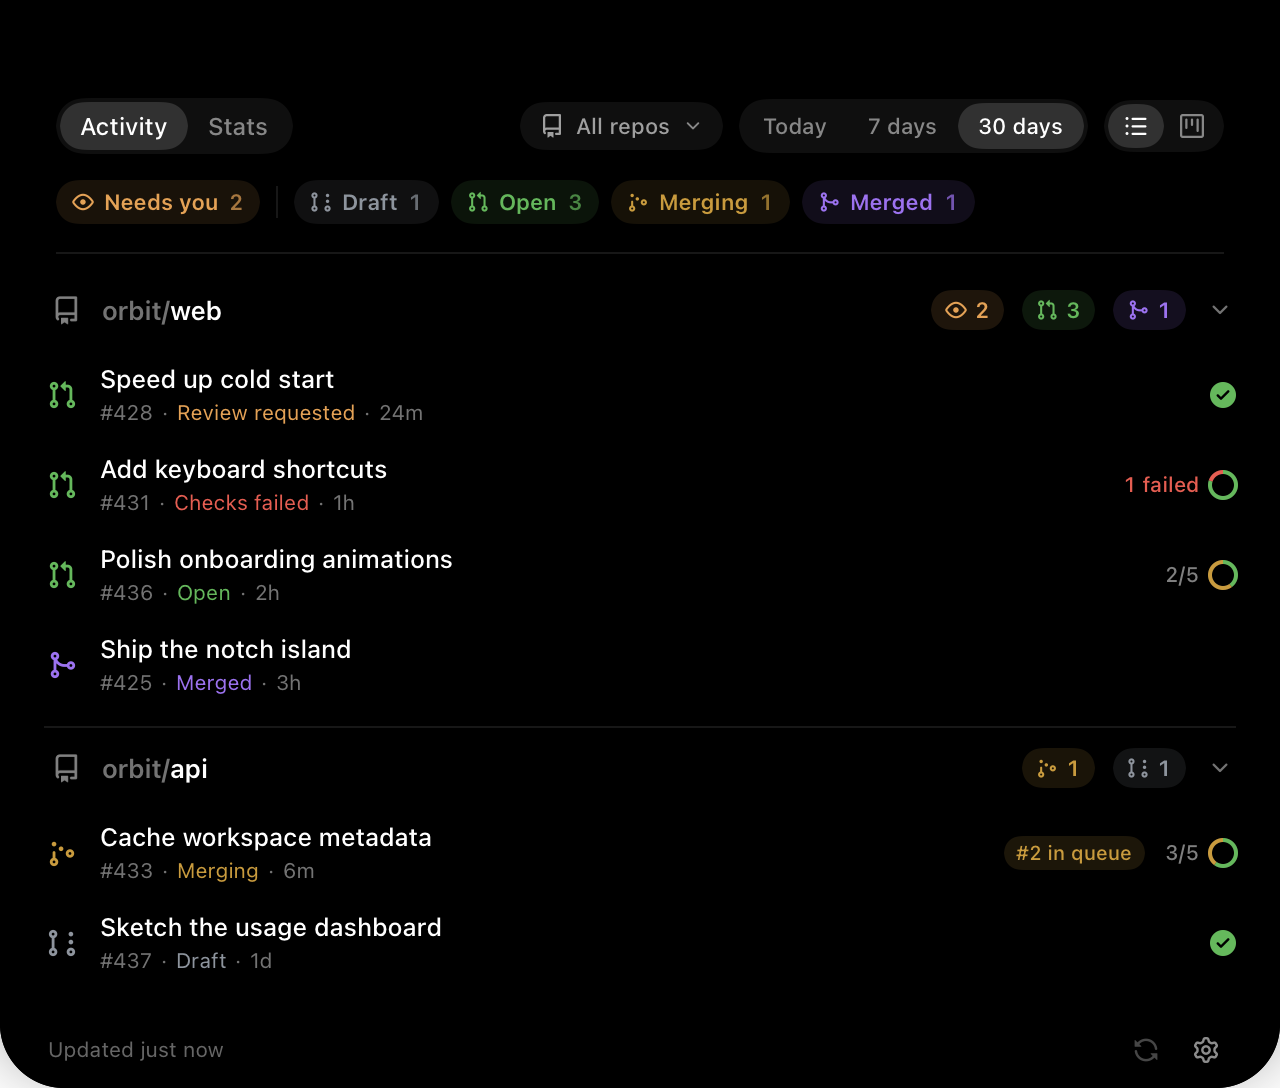Click merged icon for Ship the notch island
The width and height of the screenshot is (1280, 1088).
tap(62, 665)
